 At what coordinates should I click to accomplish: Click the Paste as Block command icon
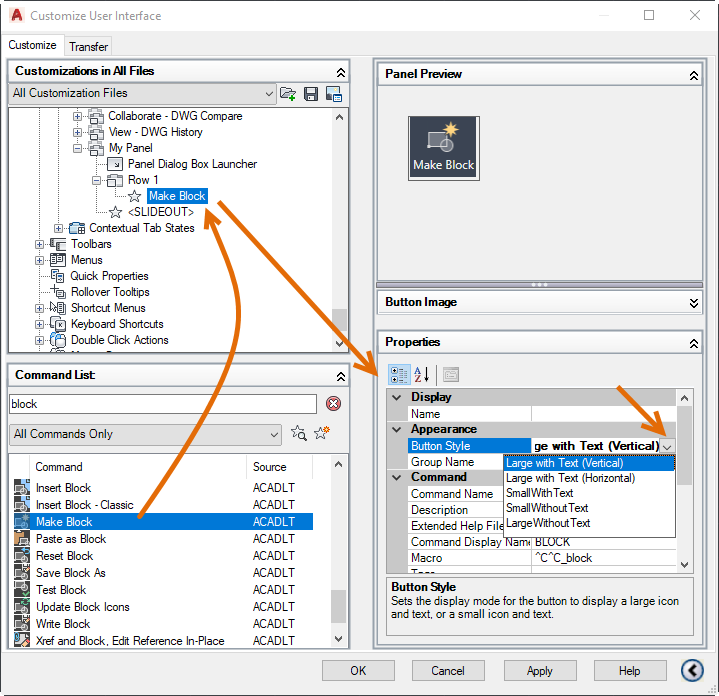[x=22, y=538]
